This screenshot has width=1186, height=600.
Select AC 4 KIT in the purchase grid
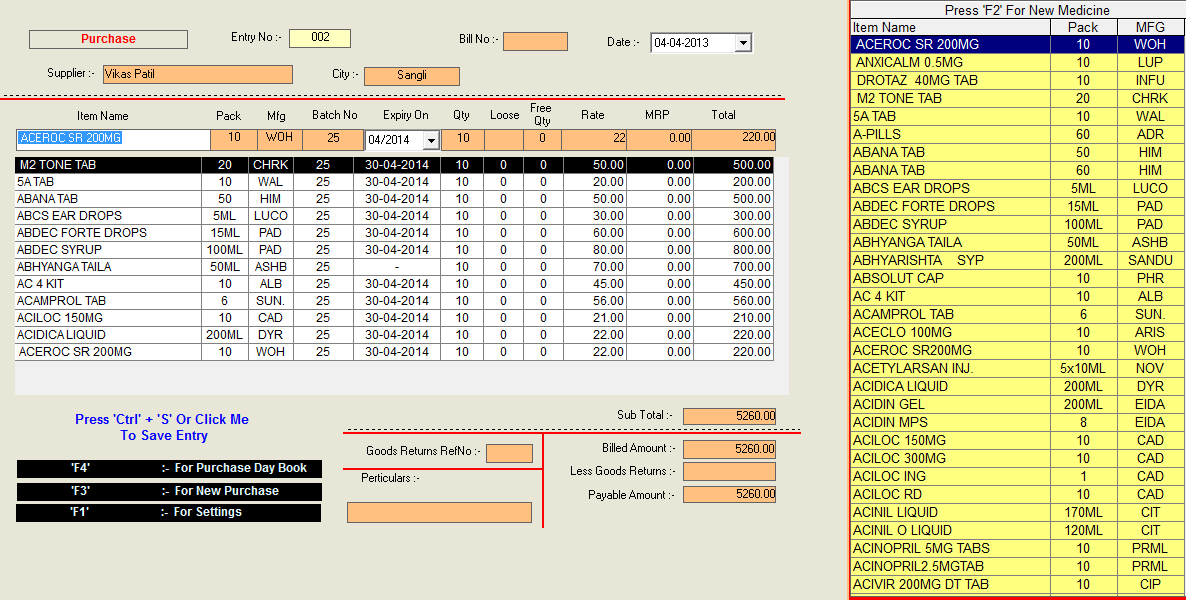click(394, 284)
